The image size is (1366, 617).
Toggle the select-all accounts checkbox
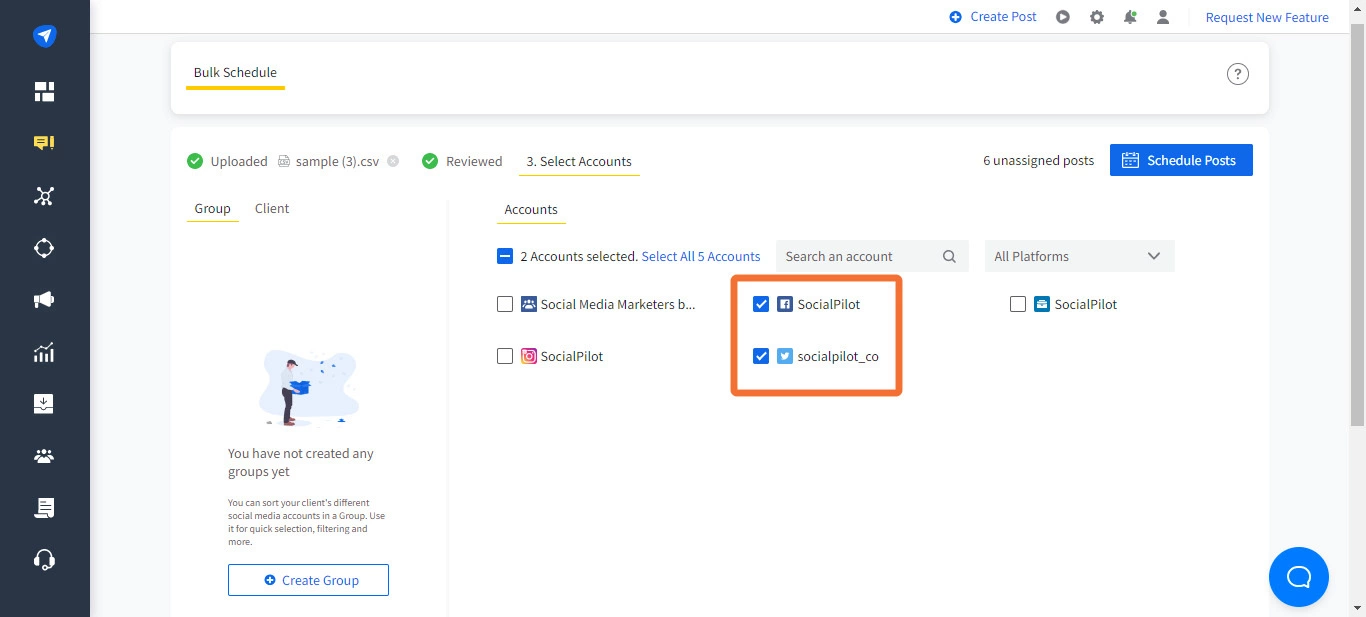click(505, 256)
